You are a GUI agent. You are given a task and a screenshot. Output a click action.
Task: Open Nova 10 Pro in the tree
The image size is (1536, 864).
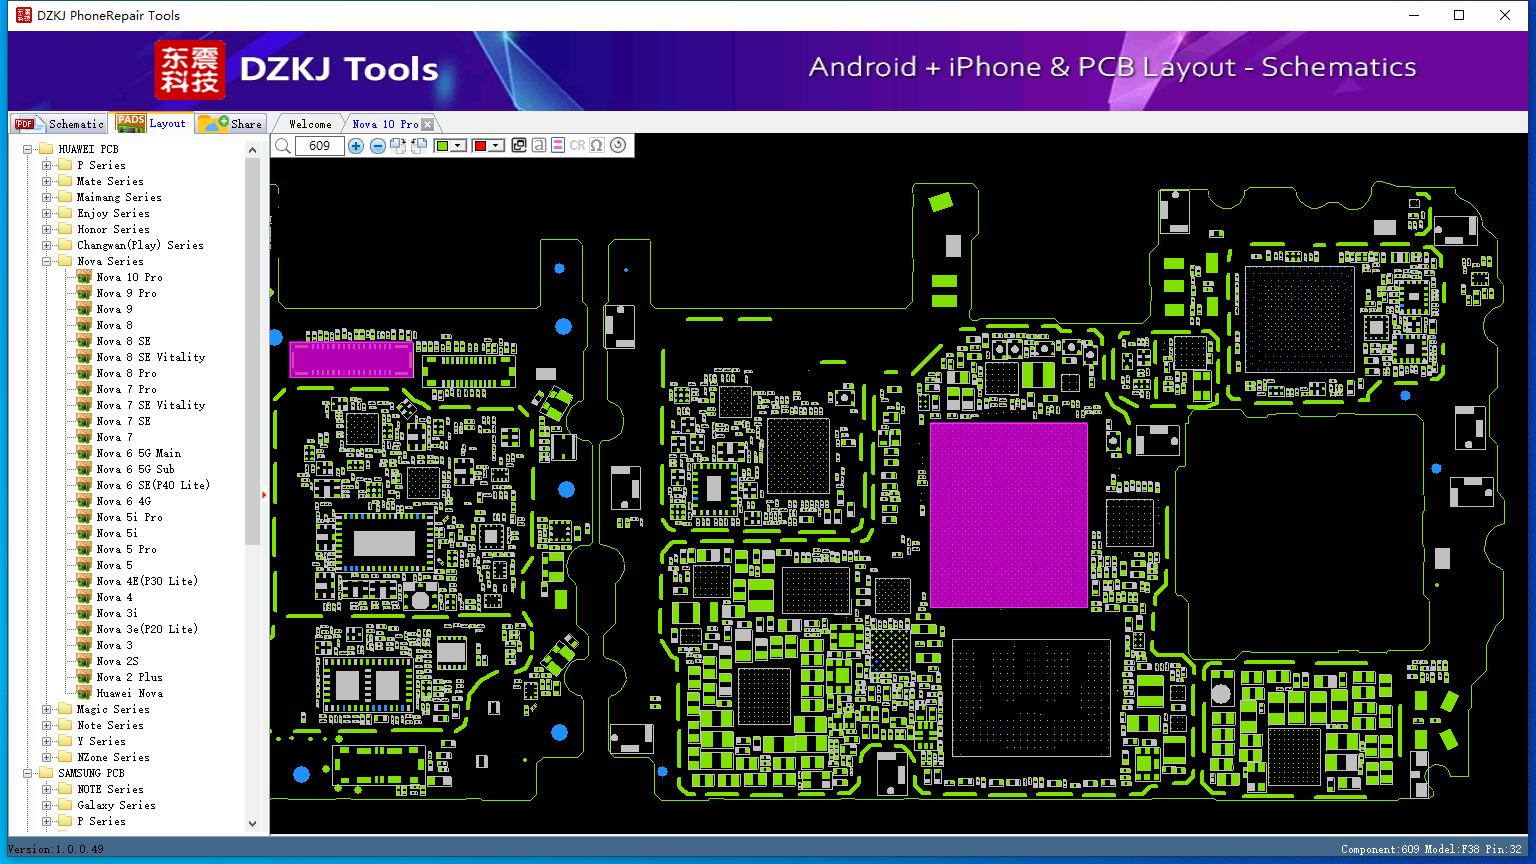point(129,277)
